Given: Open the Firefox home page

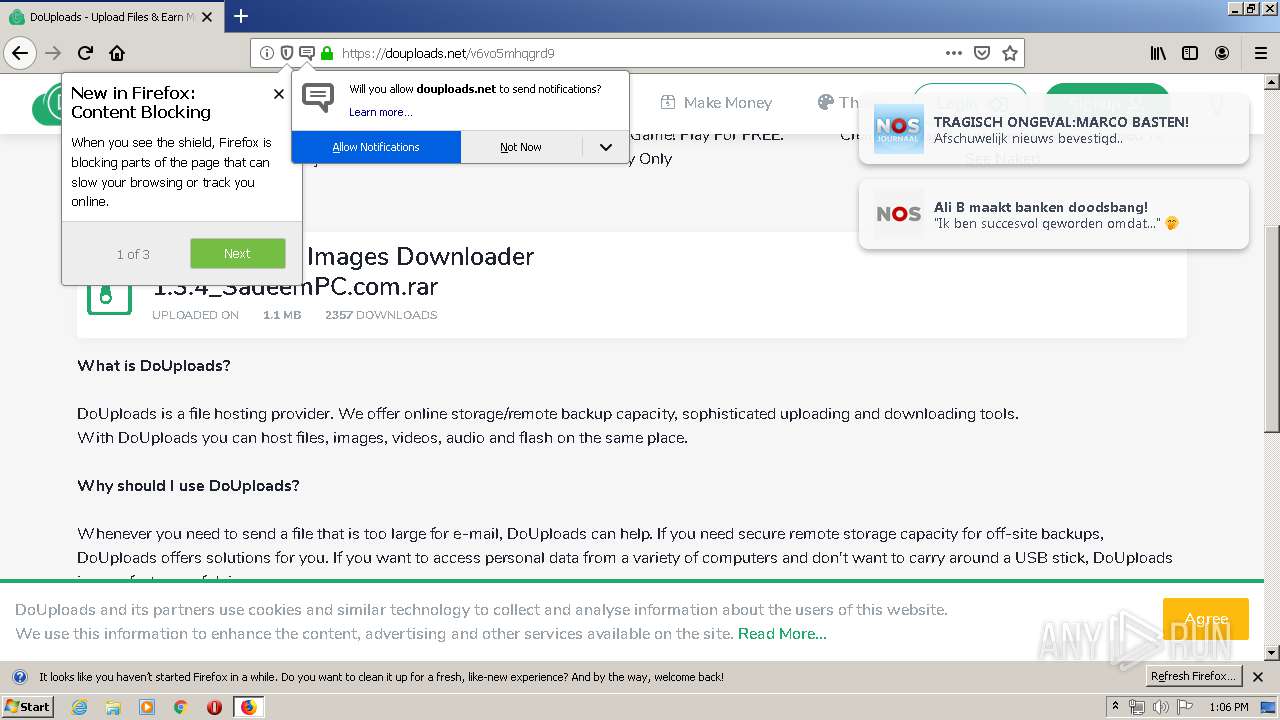Looking at the screenshot, I should (117, 53).
